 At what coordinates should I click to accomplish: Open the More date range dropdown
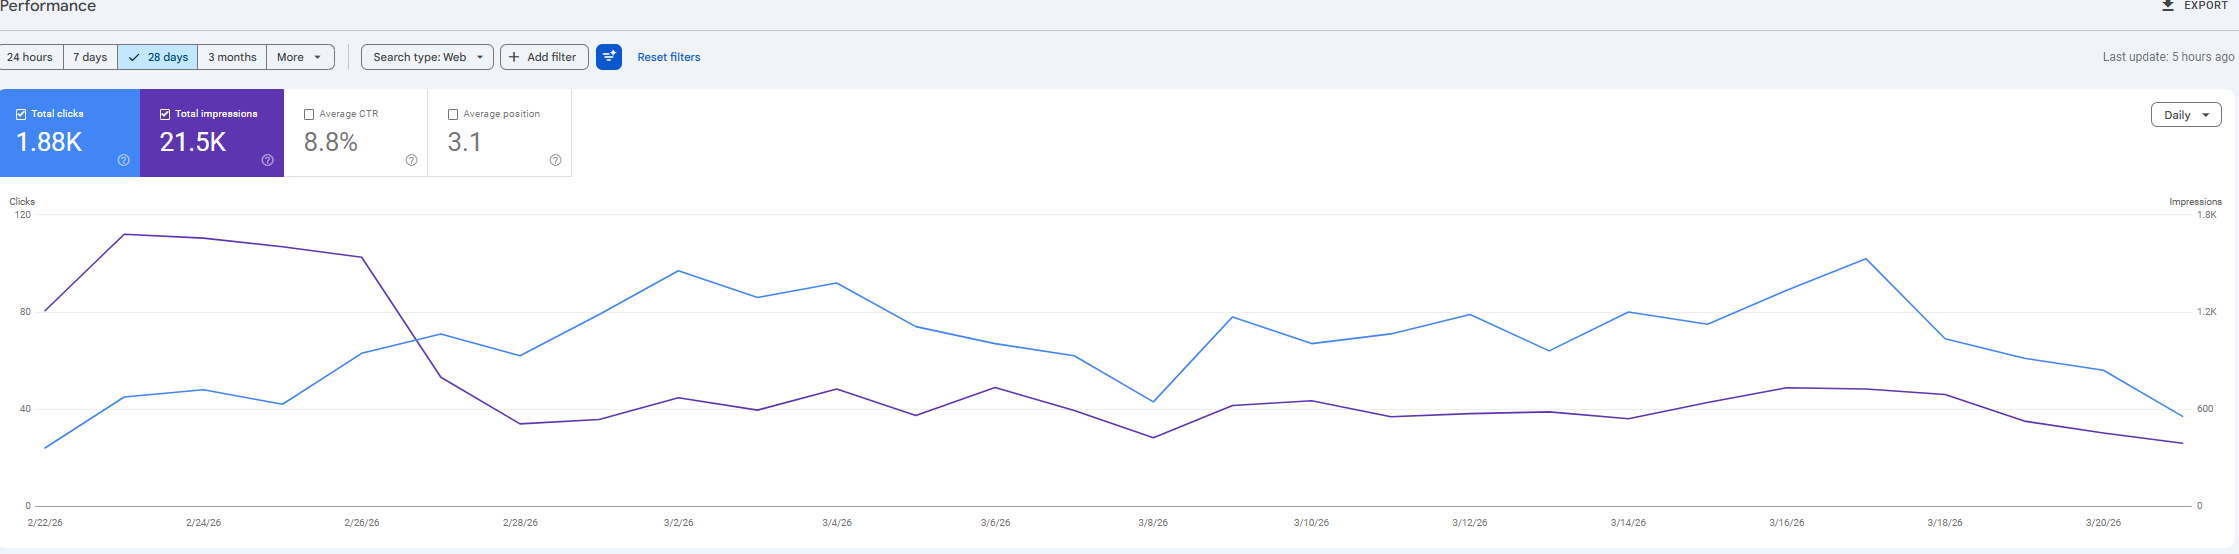[300, 57]
